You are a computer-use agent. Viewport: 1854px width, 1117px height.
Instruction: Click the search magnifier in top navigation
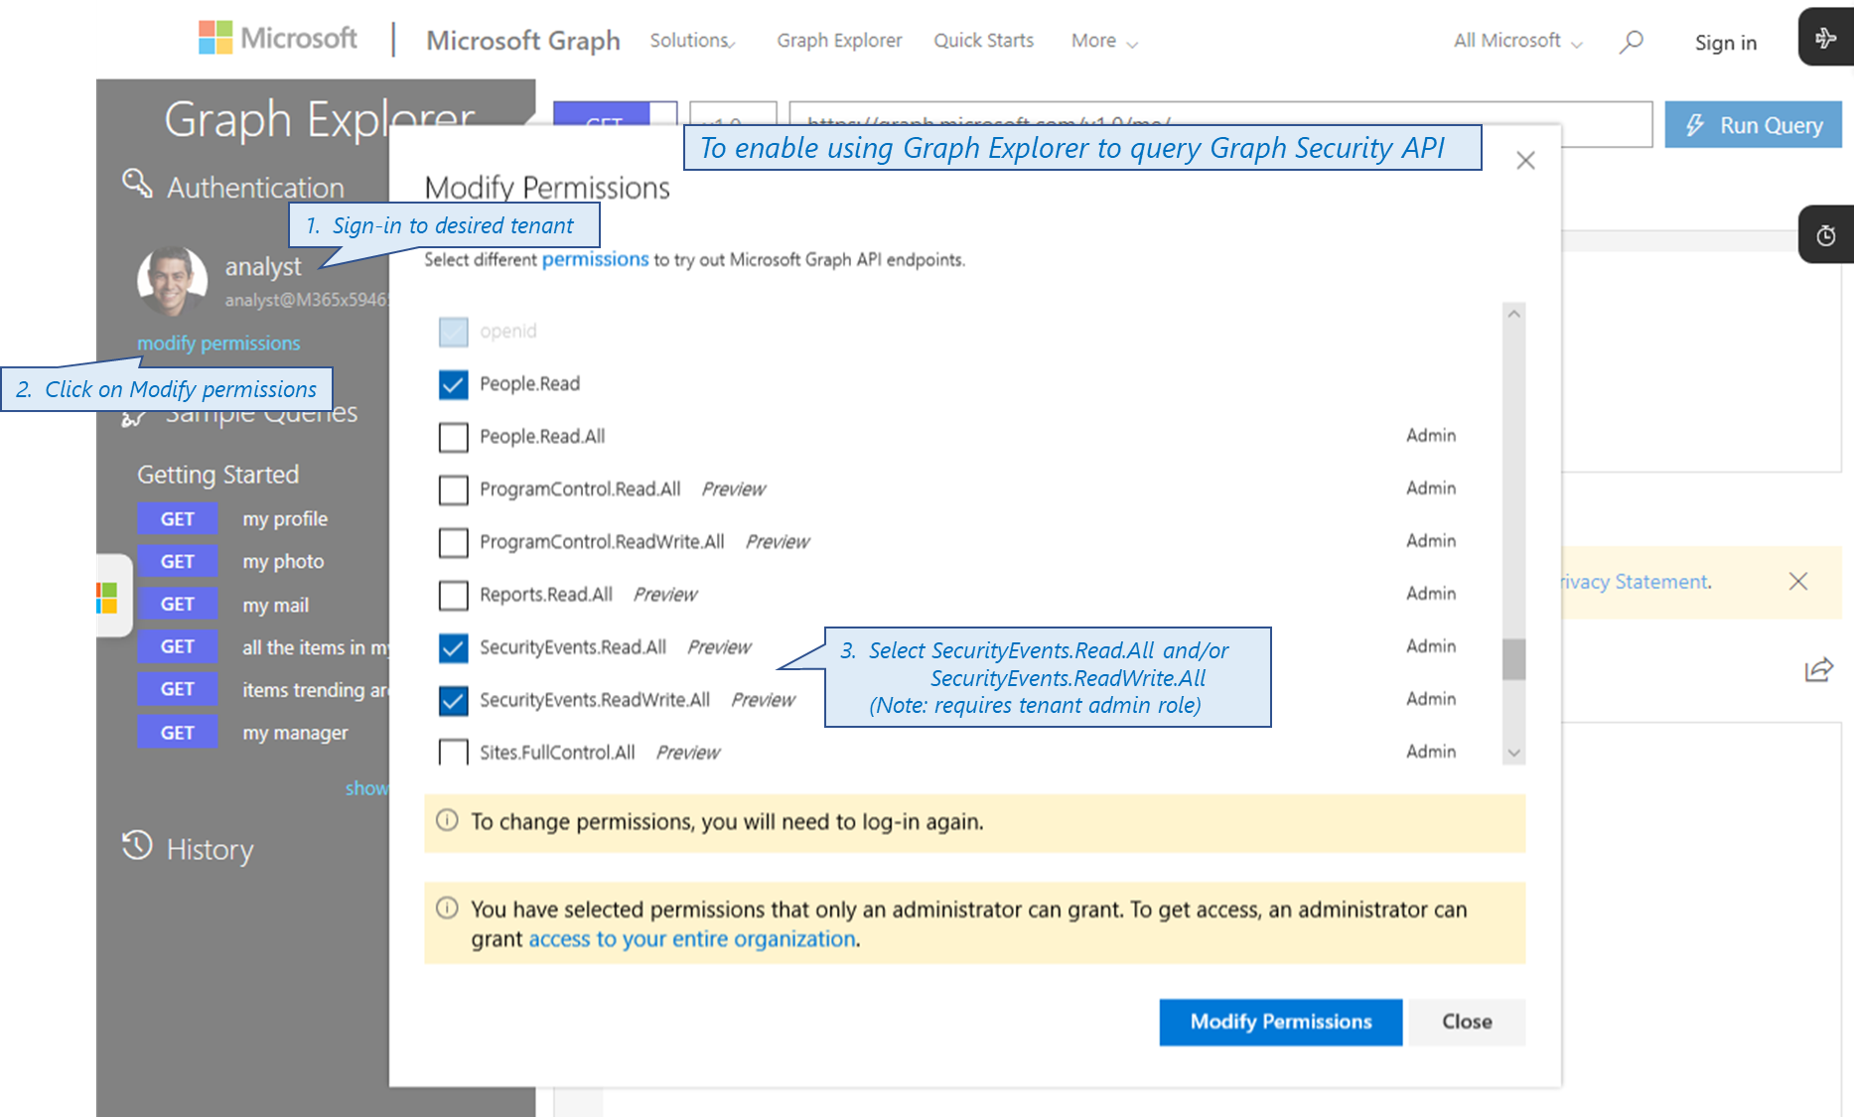pos(1631,41)
